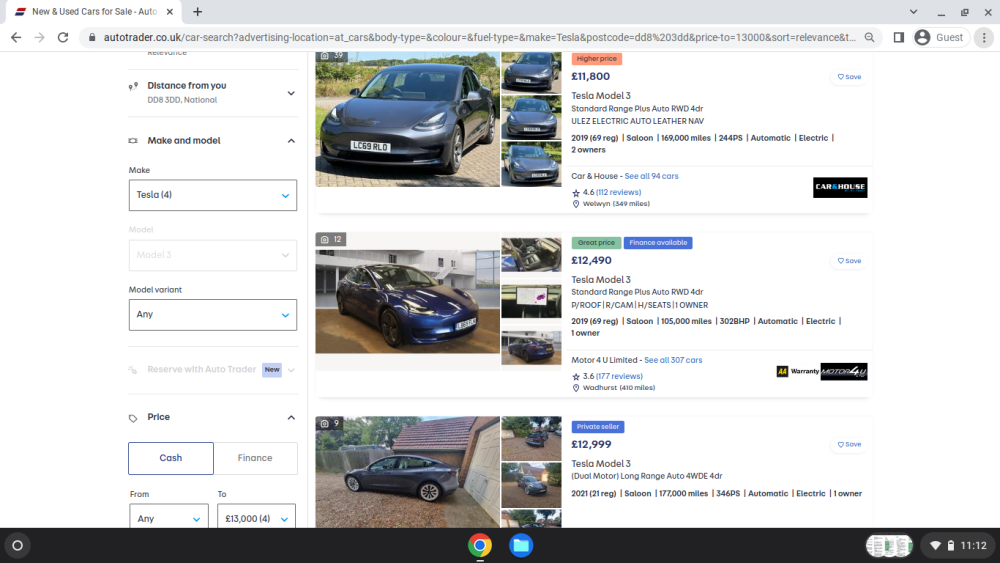Screen dimensions: 1000x563
Task: Open the Files app in shelf
Action: pos(521,546)
